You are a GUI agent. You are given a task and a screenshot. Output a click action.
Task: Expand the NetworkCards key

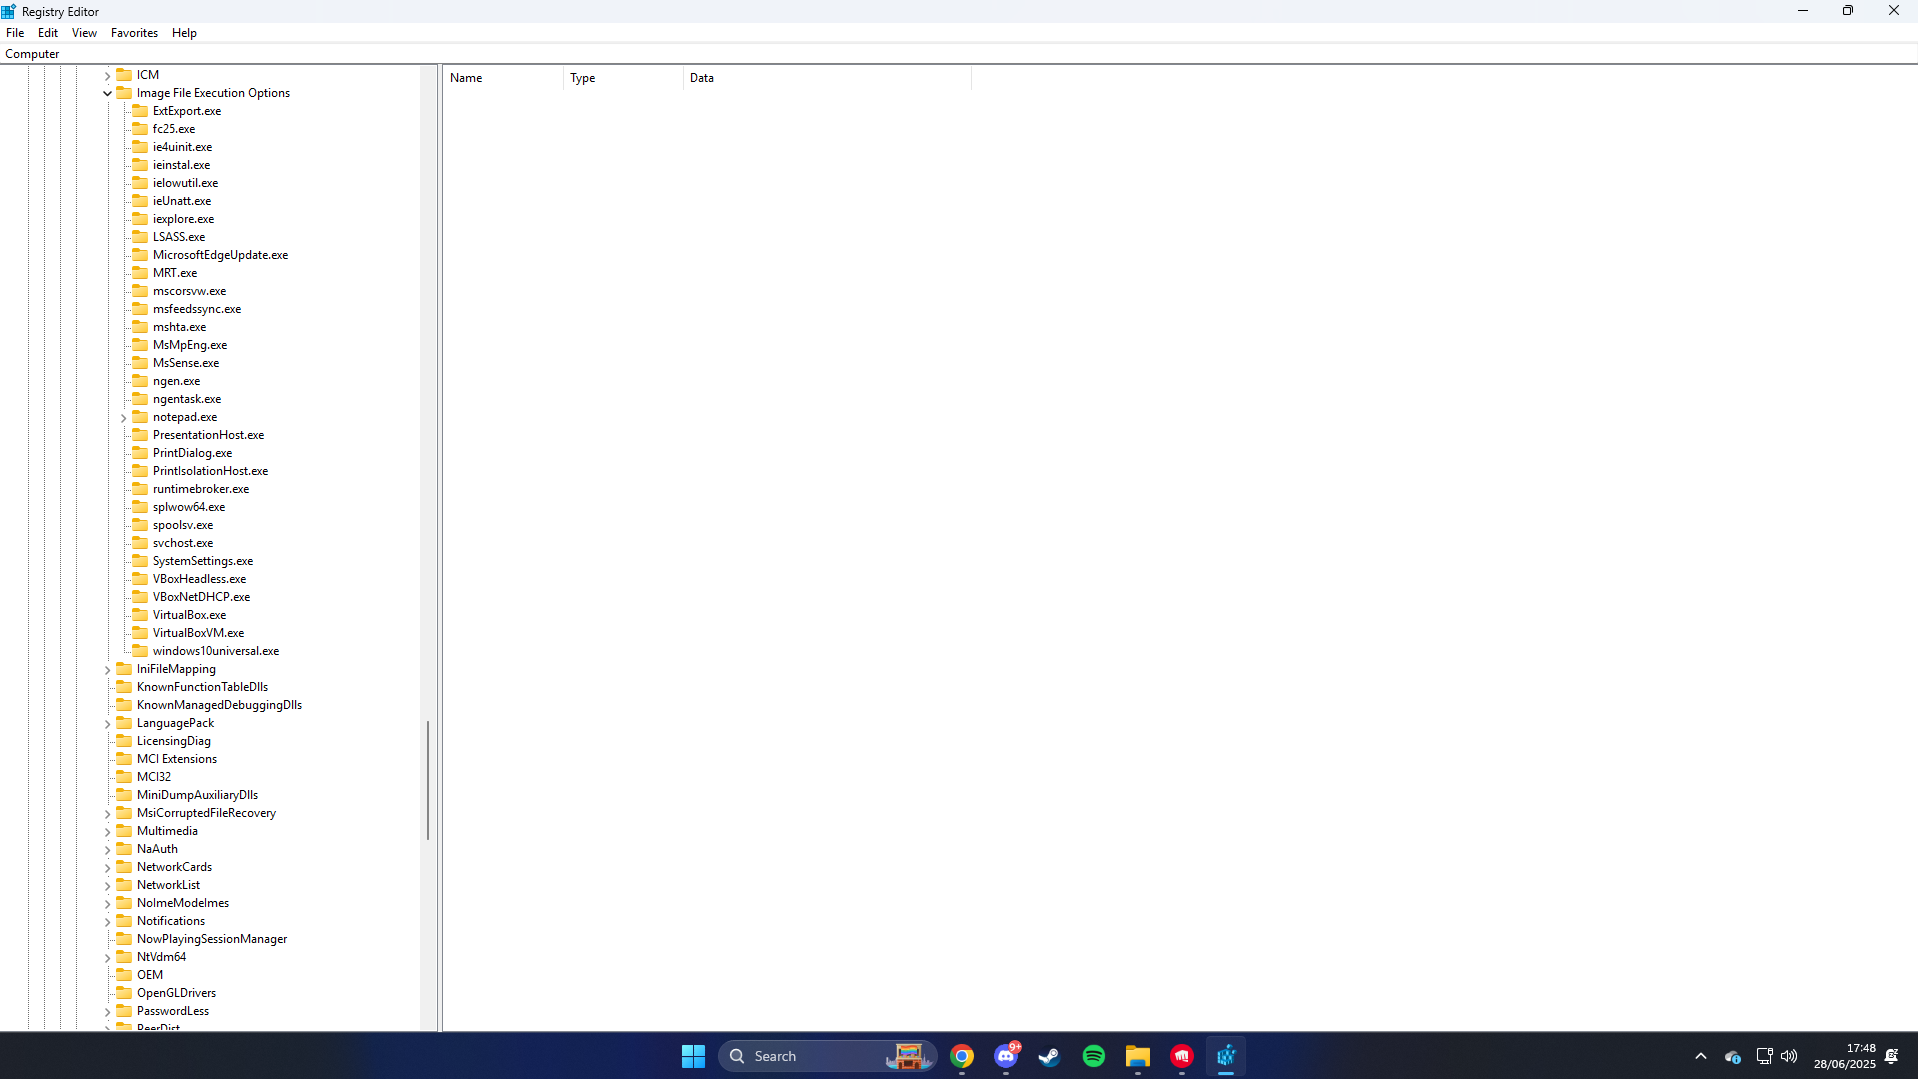coord(108,867)
